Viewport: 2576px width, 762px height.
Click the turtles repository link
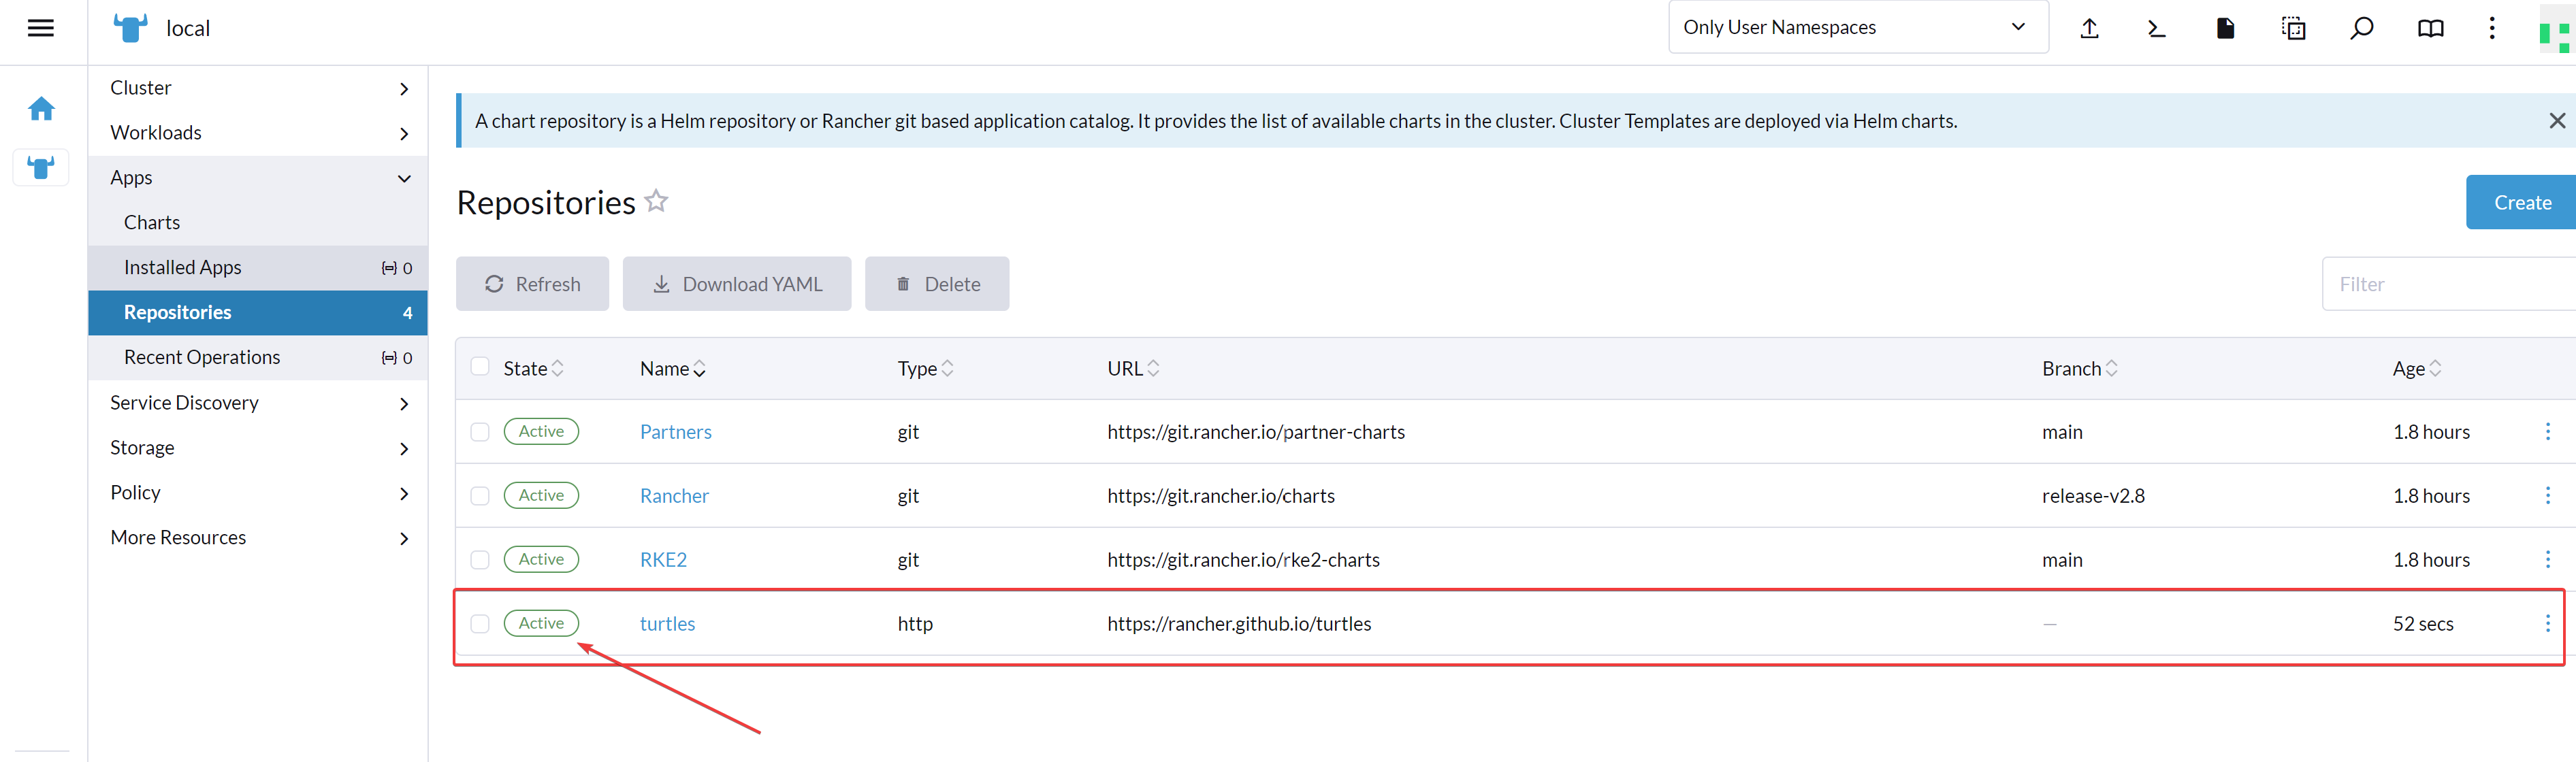tap(667, 624)
